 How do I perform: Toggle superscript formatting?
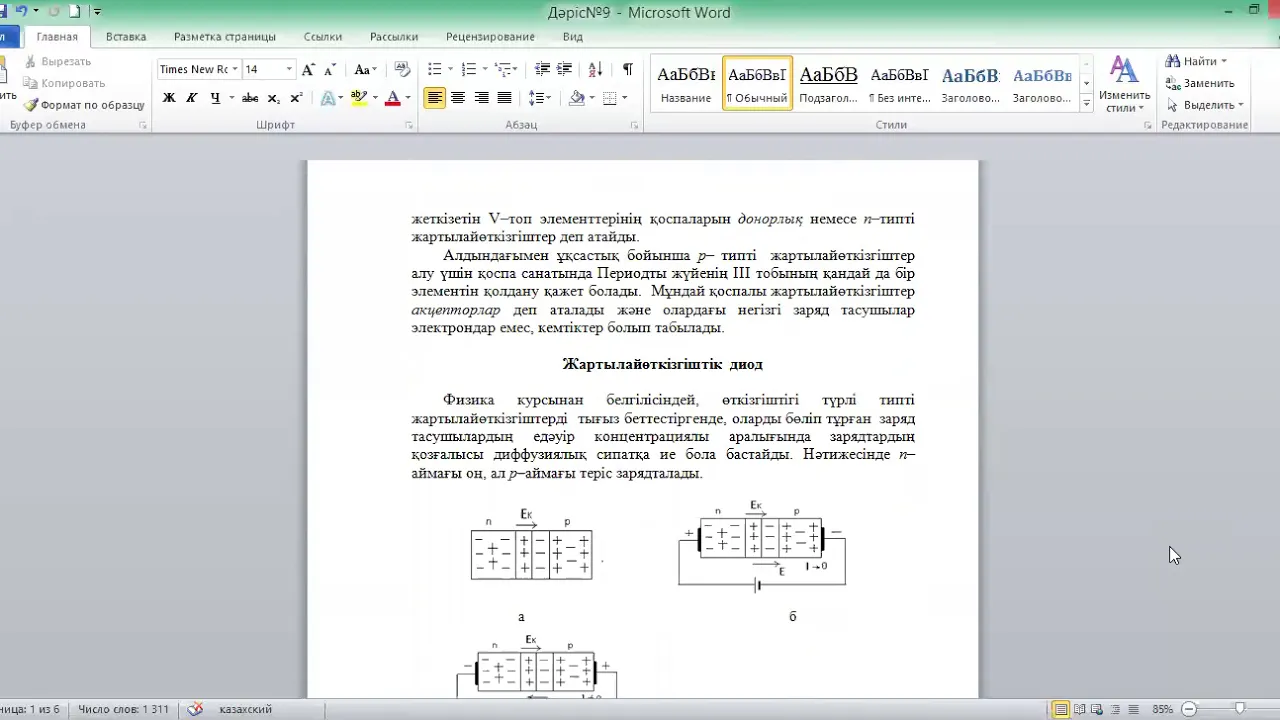(x=296, y=98)
